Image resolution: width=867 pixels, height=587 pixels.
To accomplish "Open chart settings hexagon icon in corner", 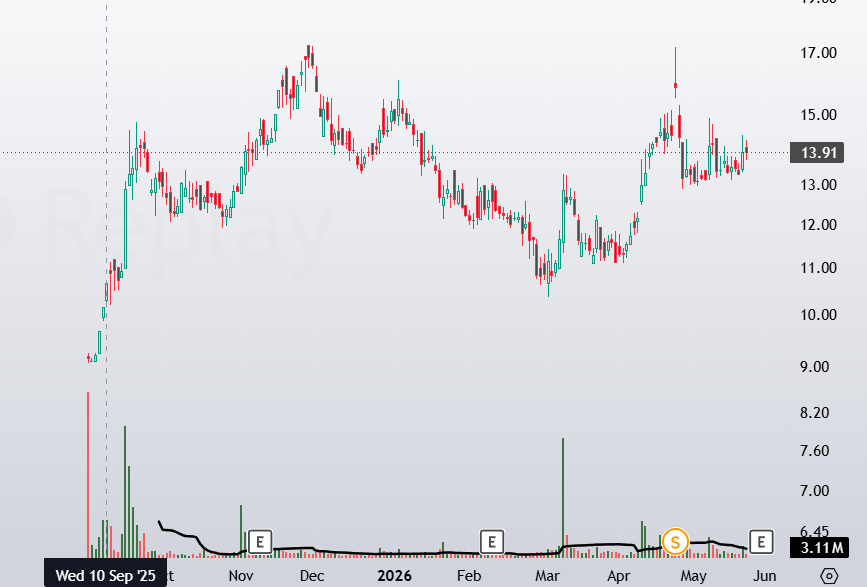I will (829, 576).
